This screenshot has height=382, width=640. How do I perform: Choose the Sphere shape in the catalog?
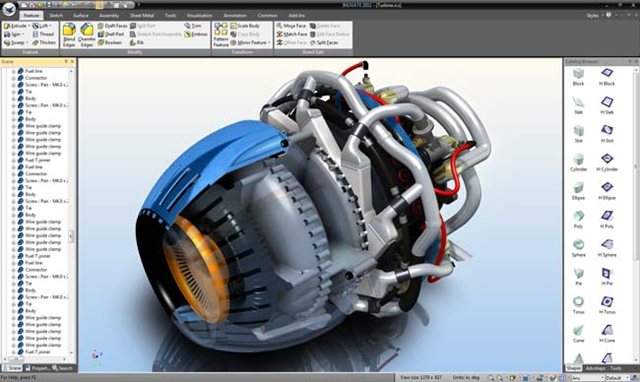tap(578, 248)
